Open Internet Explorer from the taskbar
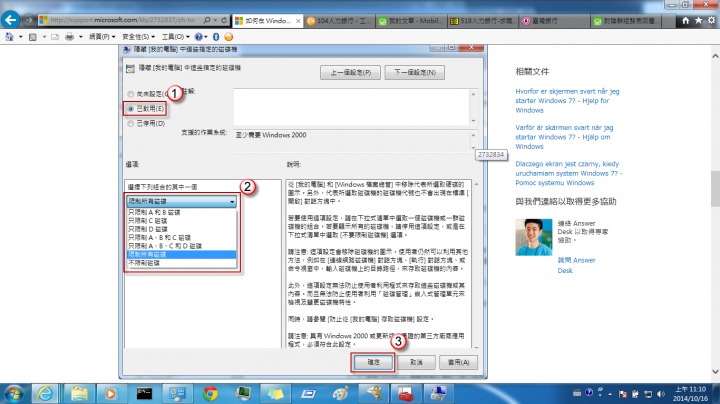720x404 pixels. tap(45, 394)
